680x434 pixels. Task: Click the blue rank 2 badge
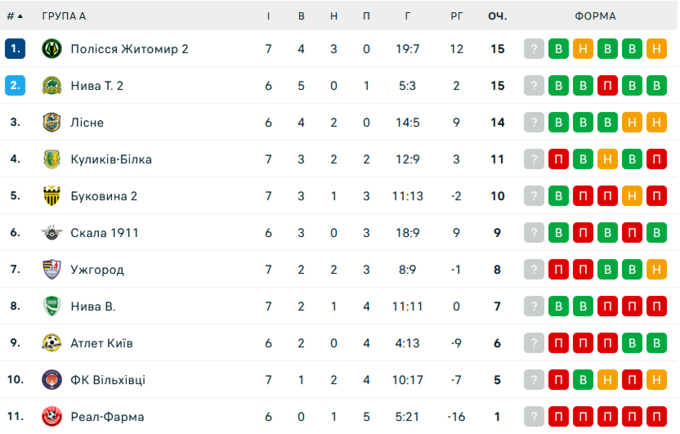pos(15,86)
